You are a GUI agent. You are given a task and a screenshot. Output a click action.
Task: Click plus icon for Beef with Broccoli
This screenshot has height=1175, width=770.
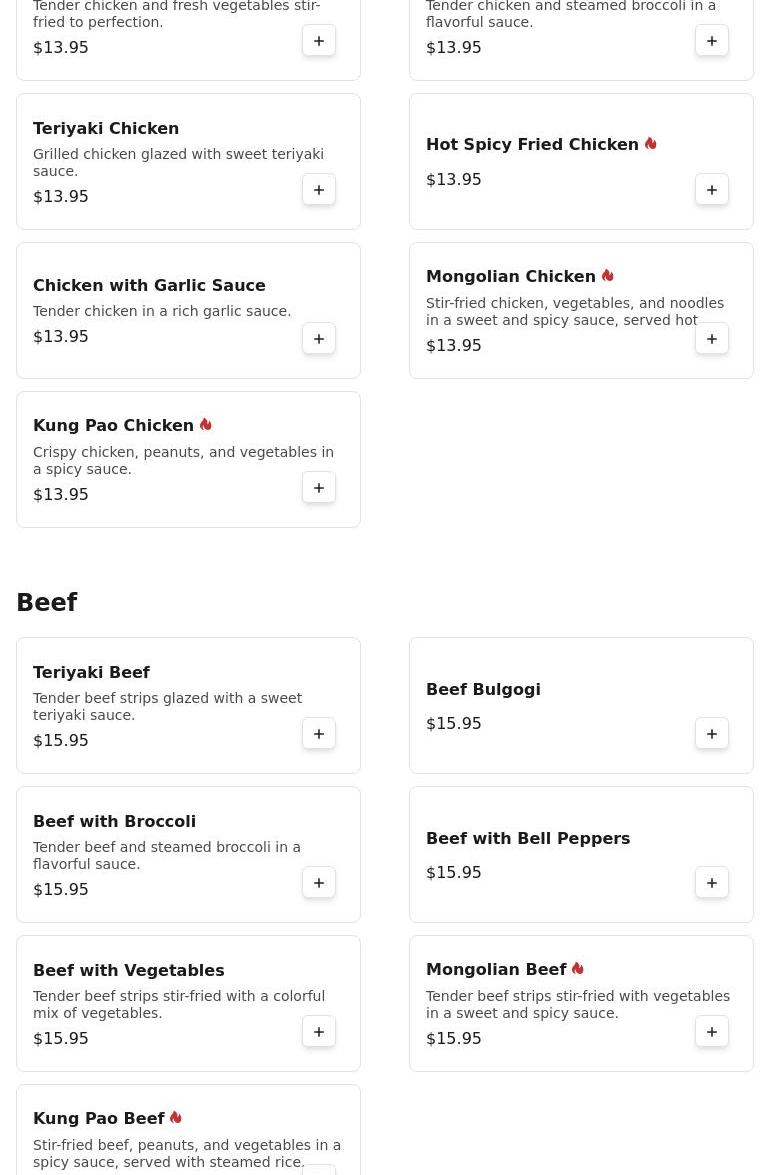tap(318, 883)
